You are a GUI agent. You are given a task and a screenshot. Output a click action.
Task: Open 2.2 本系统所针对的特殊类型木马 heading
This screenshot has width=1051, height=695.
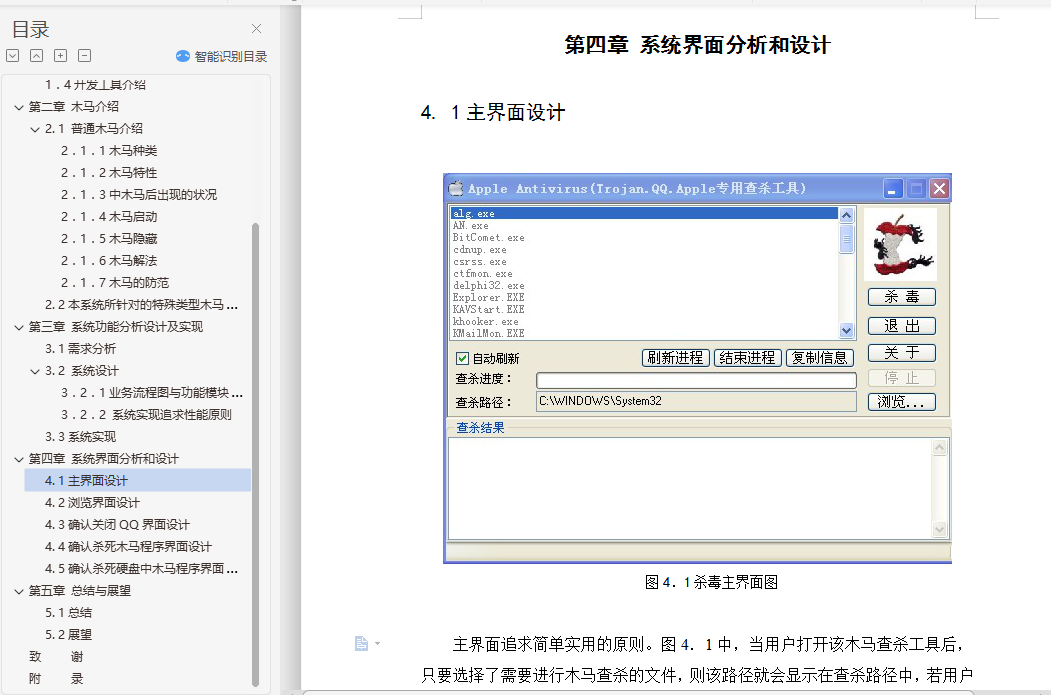point(141,305)
